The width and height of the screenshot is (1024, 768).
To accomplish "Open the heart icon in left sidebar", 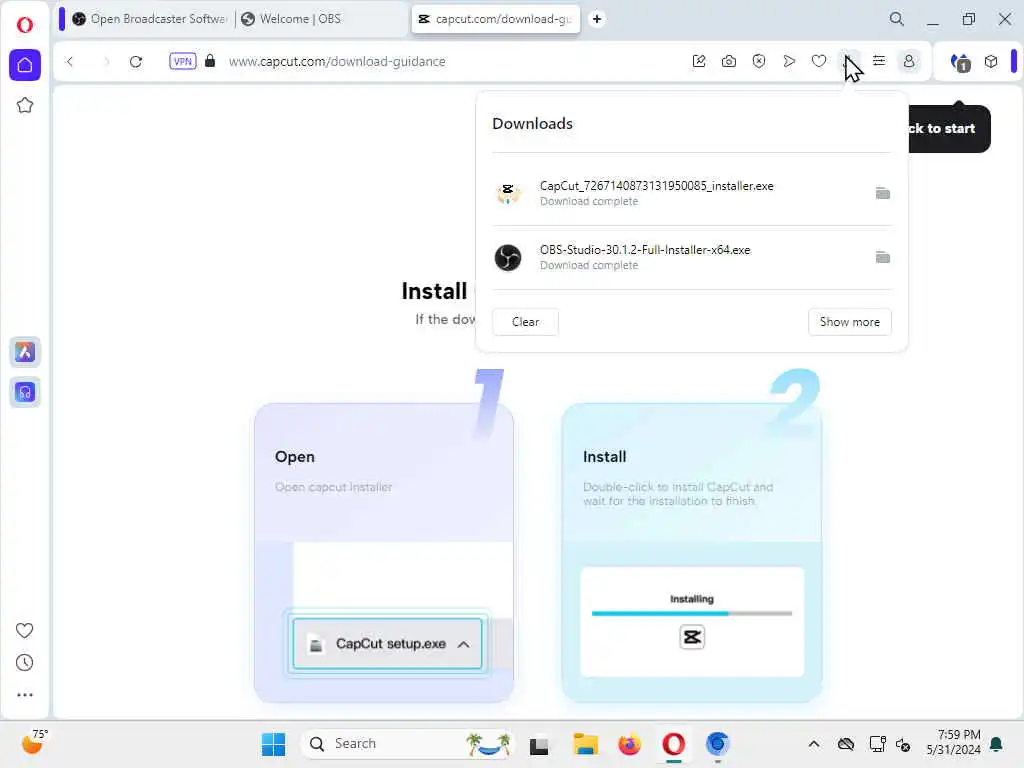I will (25, 630).
